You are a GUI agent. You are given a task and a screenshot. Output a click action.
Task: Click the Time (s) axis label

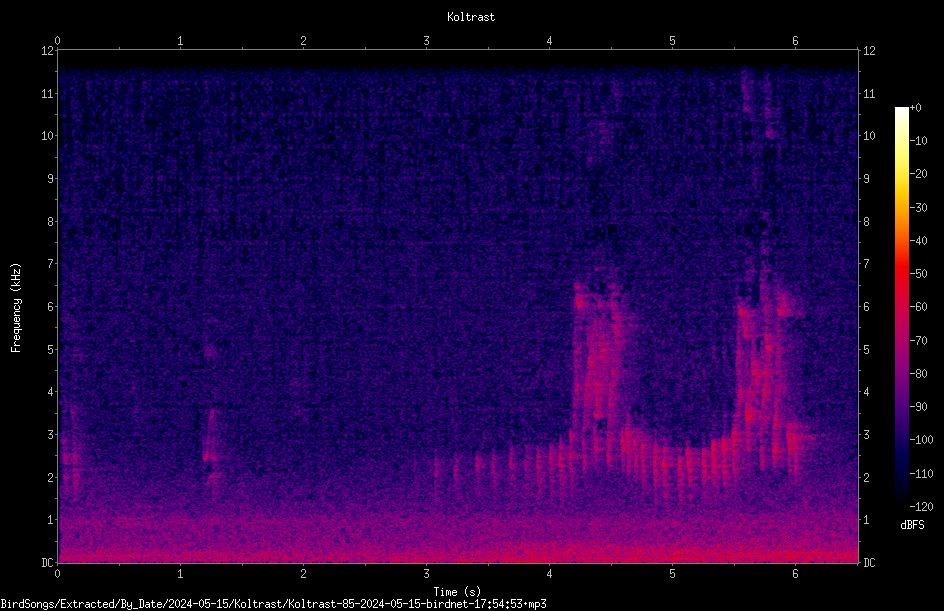(457, 592)
